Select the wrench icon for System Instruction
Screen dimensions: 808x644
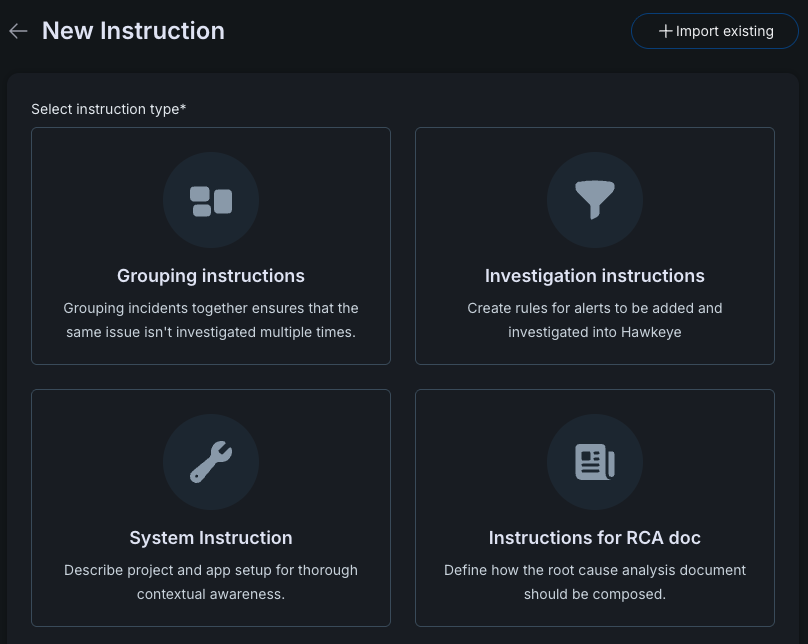tap(210, 462)
